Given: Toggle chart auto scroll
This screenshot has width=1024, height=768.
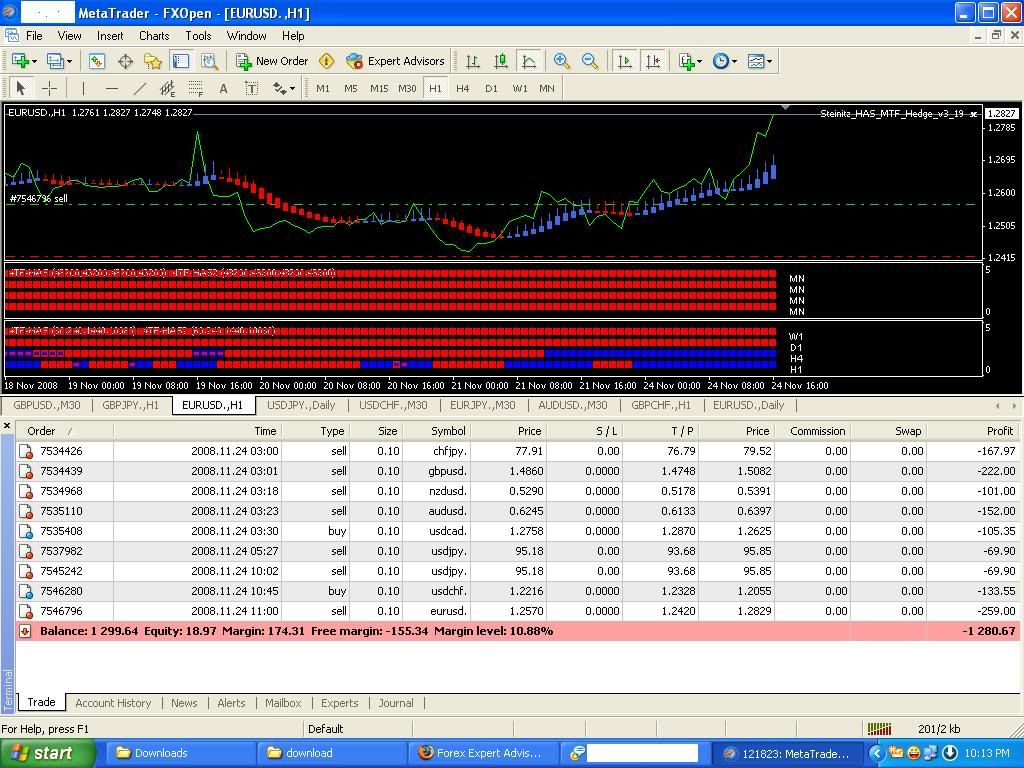Looking at the screenshot, I should coord(625,61).
